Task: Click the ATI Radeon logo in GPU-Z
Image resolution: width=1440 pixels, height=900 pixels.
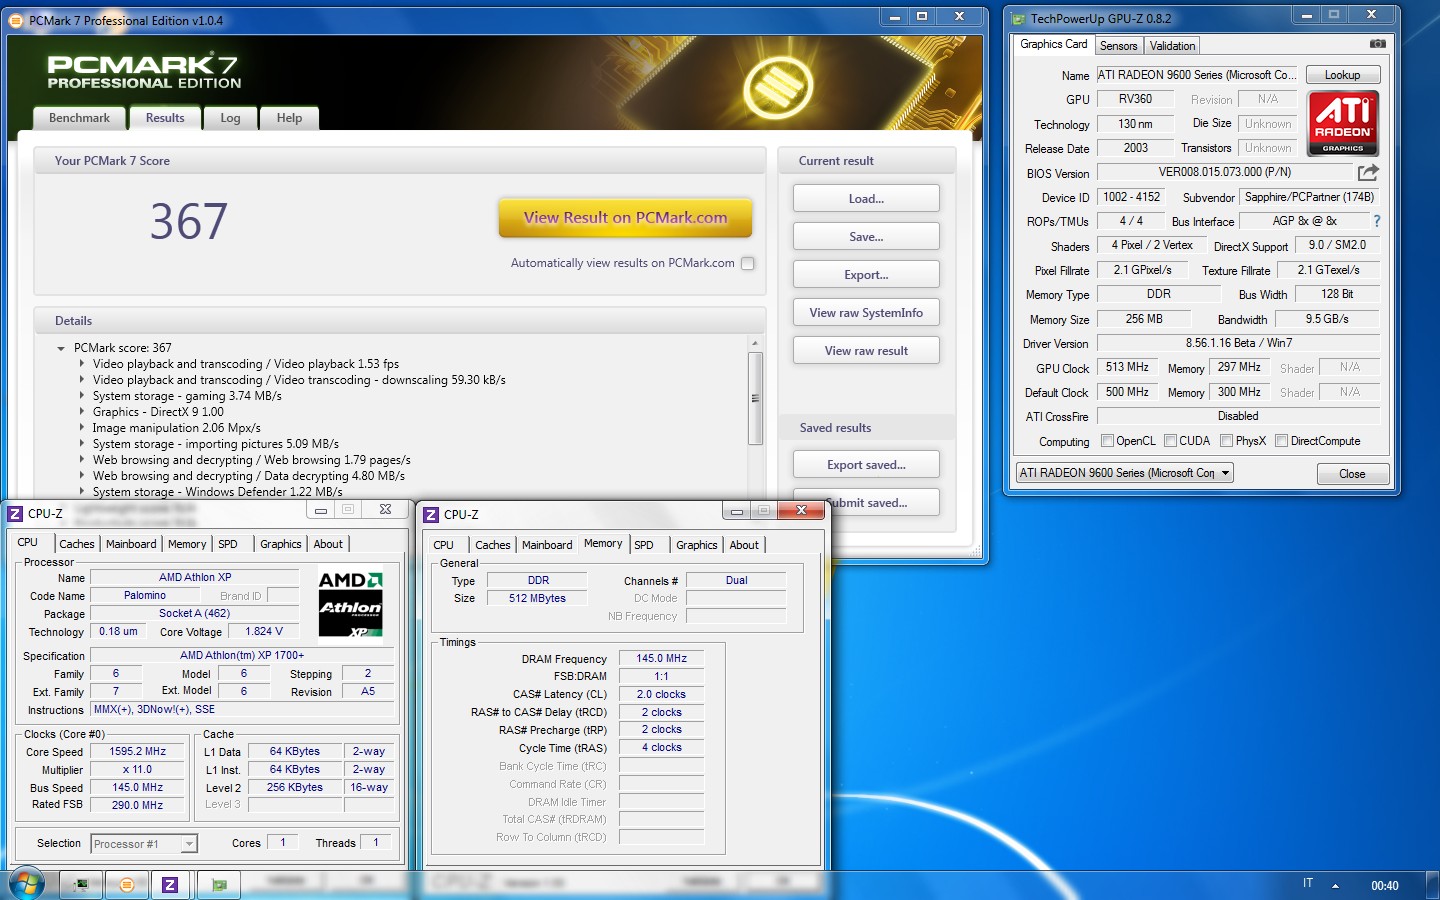Action: [1343, 122]
